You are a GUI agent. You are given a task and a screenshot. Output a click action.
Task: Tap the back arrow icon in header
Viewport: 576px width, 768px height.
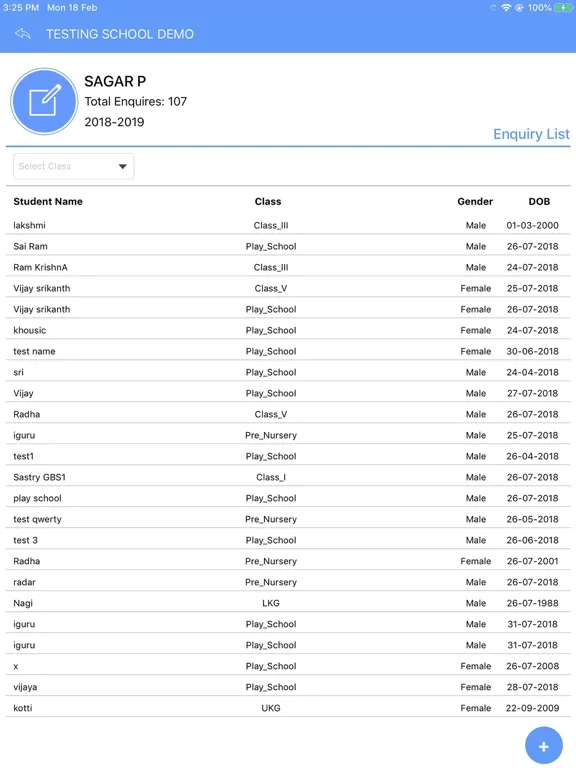pyautogui.click(x=23, y=34)
